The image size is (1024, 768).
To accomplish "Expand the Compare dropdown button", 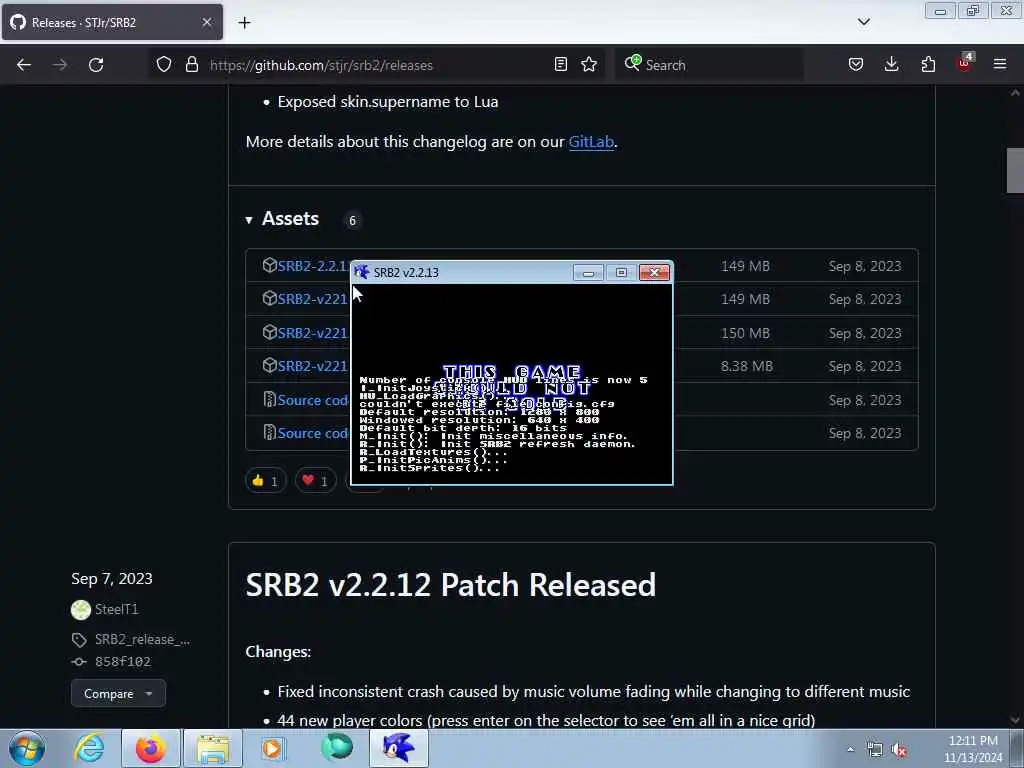I will [118, 694].
